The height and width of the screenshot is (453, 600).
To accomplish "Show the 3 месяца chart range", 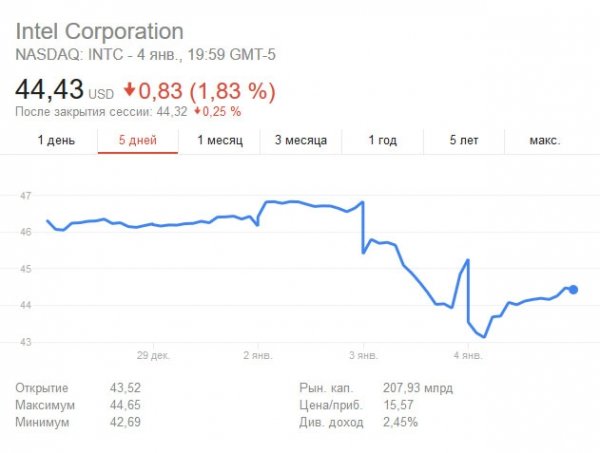I will (x=301, y=140).
